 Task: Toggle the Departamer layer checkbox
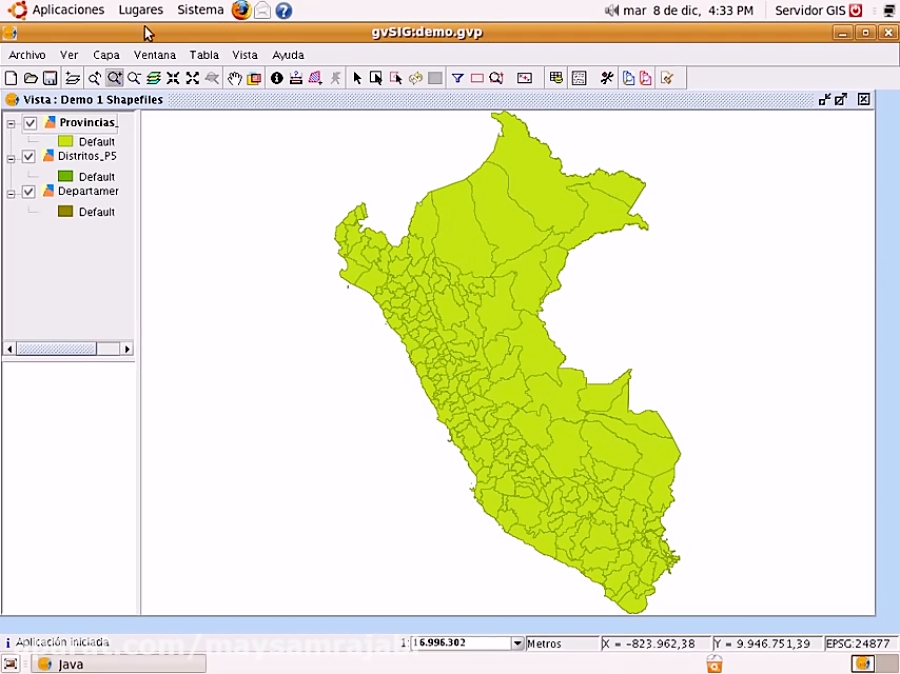(x=28, y=191)
